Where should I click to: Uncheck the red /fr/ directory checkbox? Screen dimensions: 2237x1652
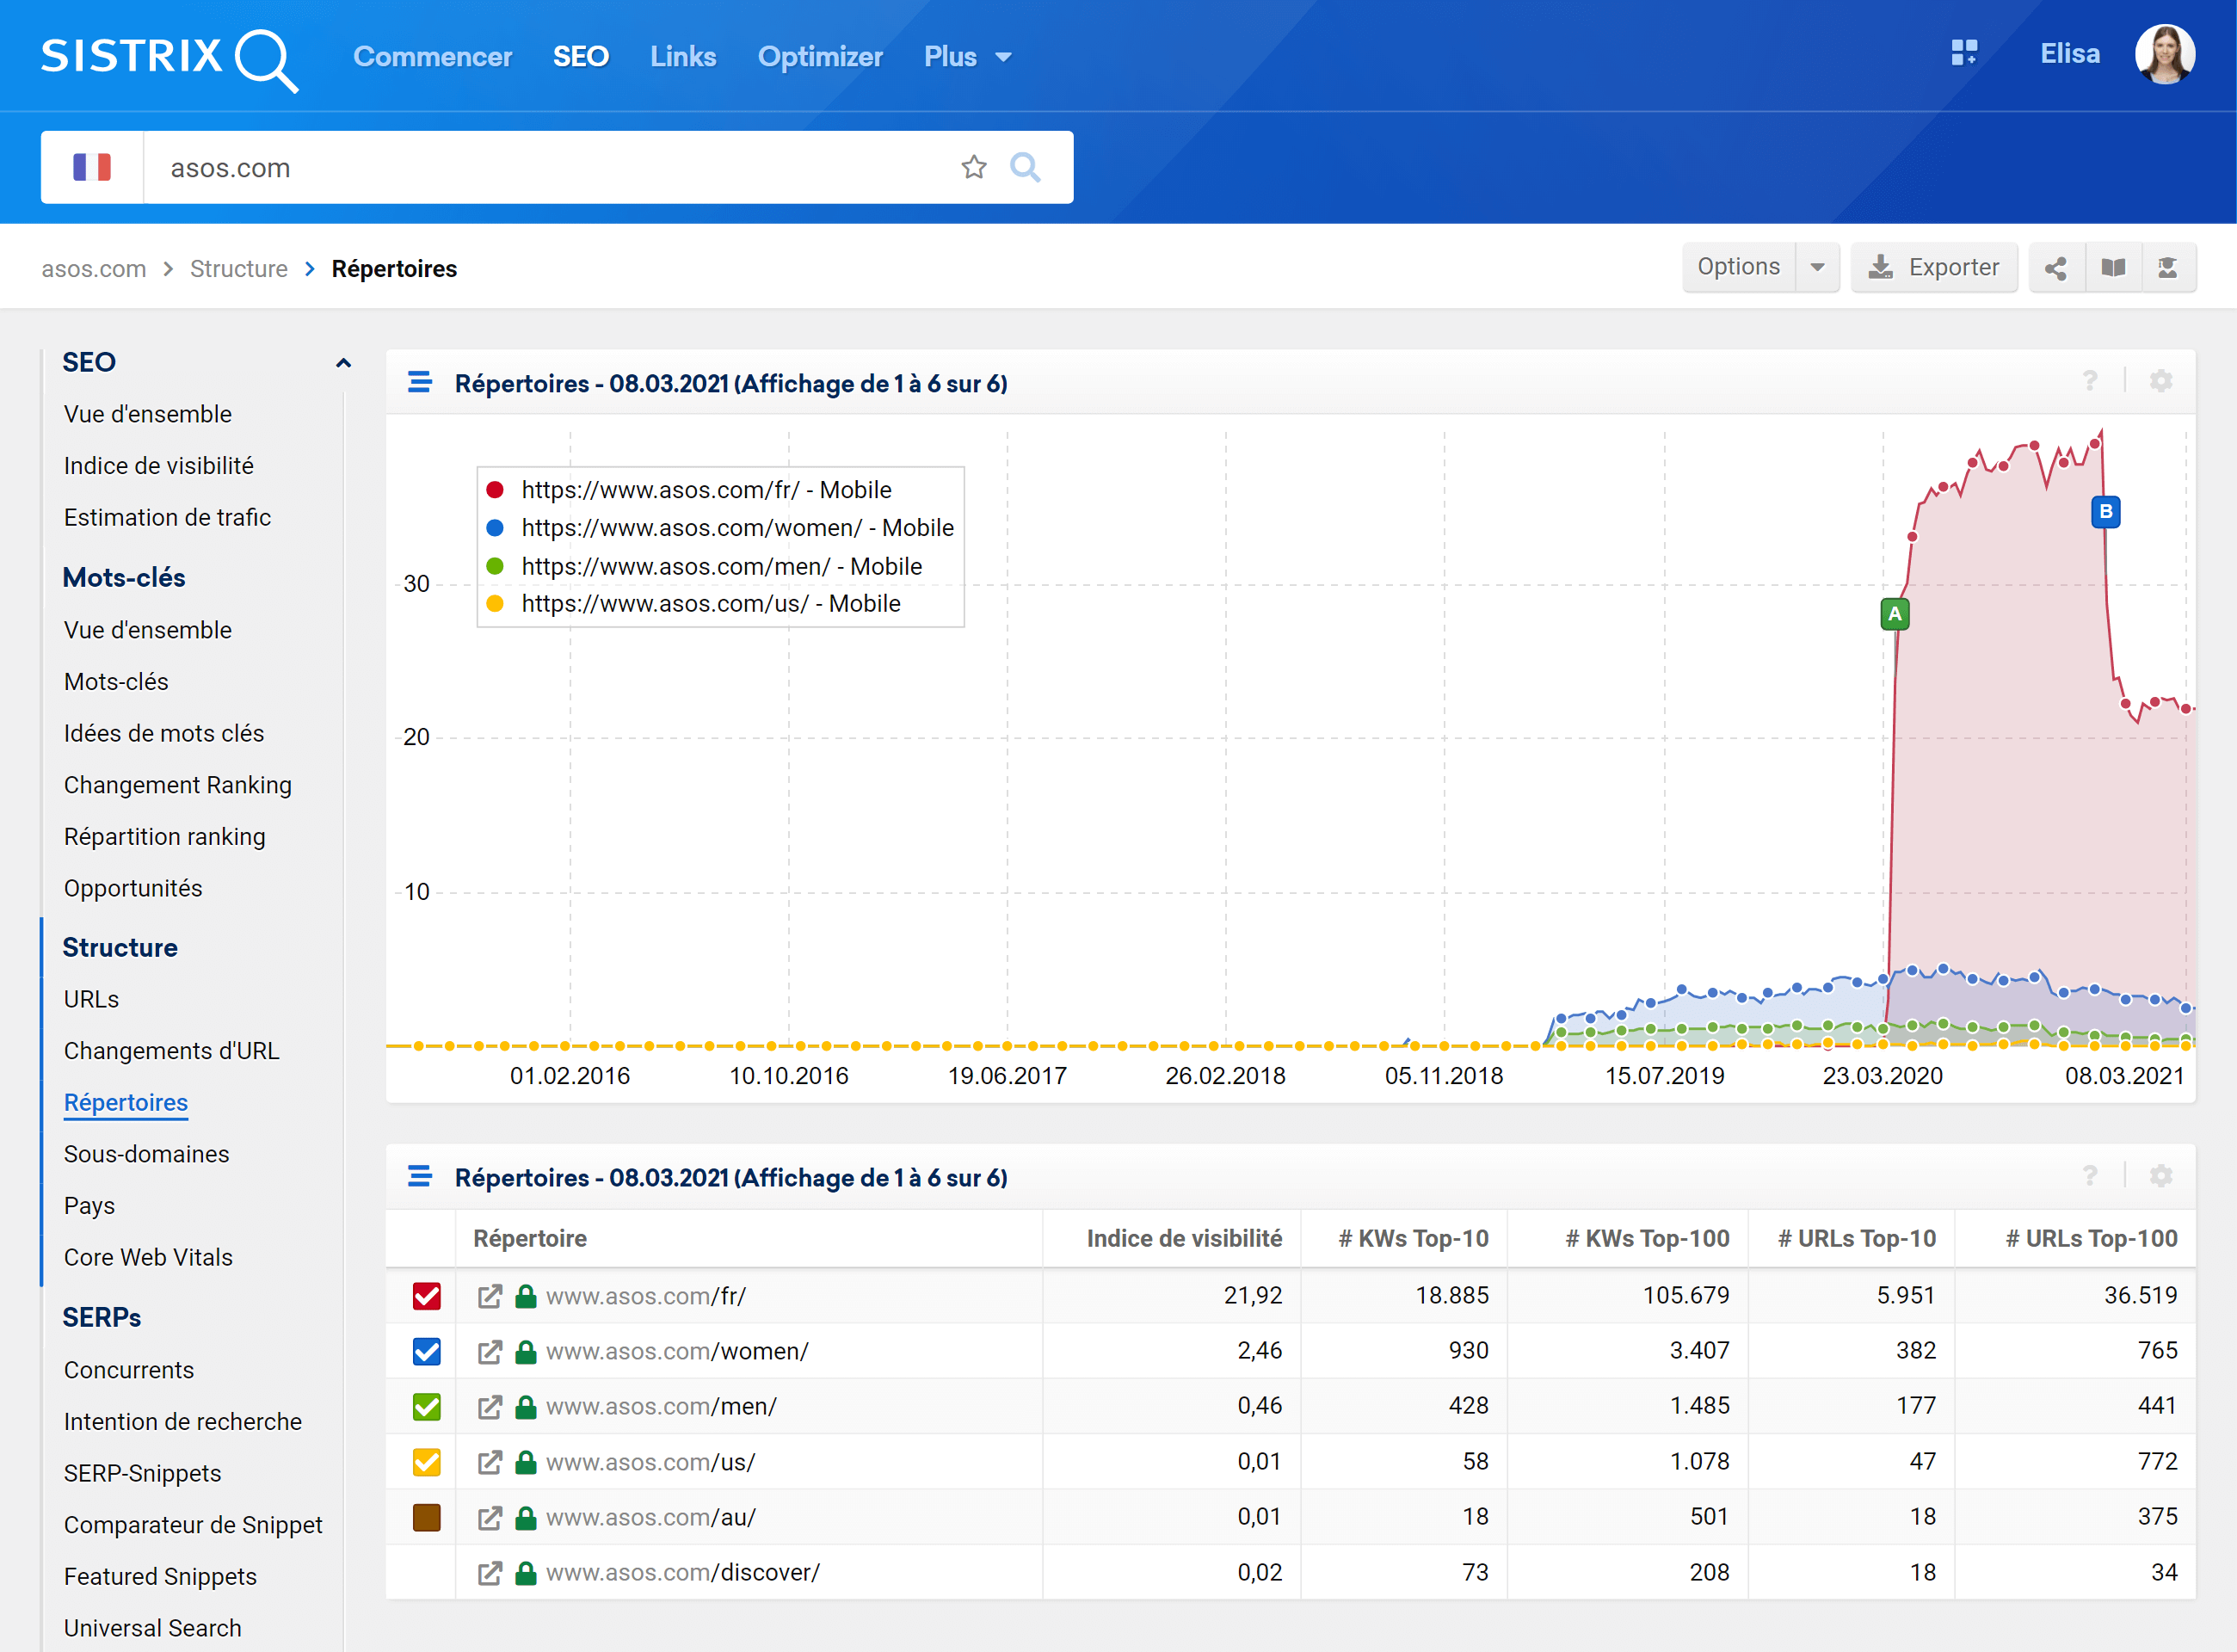click(x=427, y=1296)
